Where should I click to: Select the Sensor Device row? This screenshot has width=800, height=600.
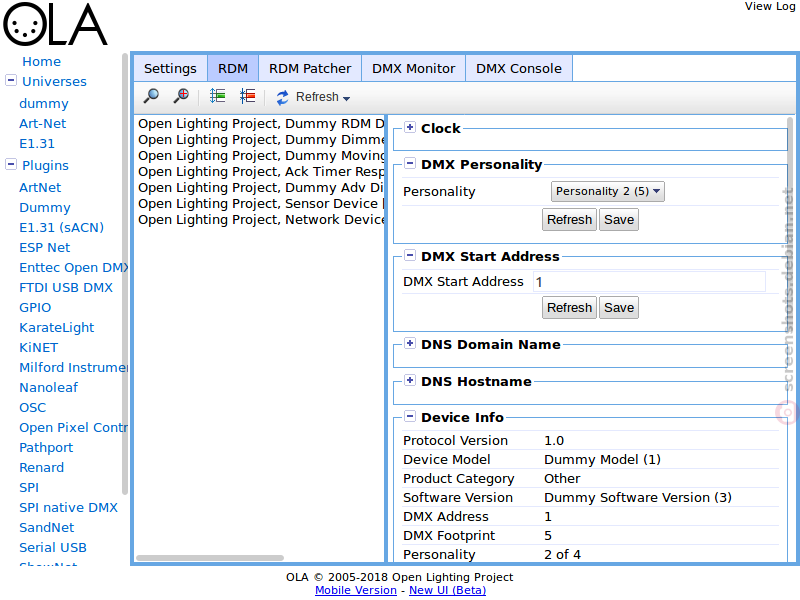click(260, 204)
